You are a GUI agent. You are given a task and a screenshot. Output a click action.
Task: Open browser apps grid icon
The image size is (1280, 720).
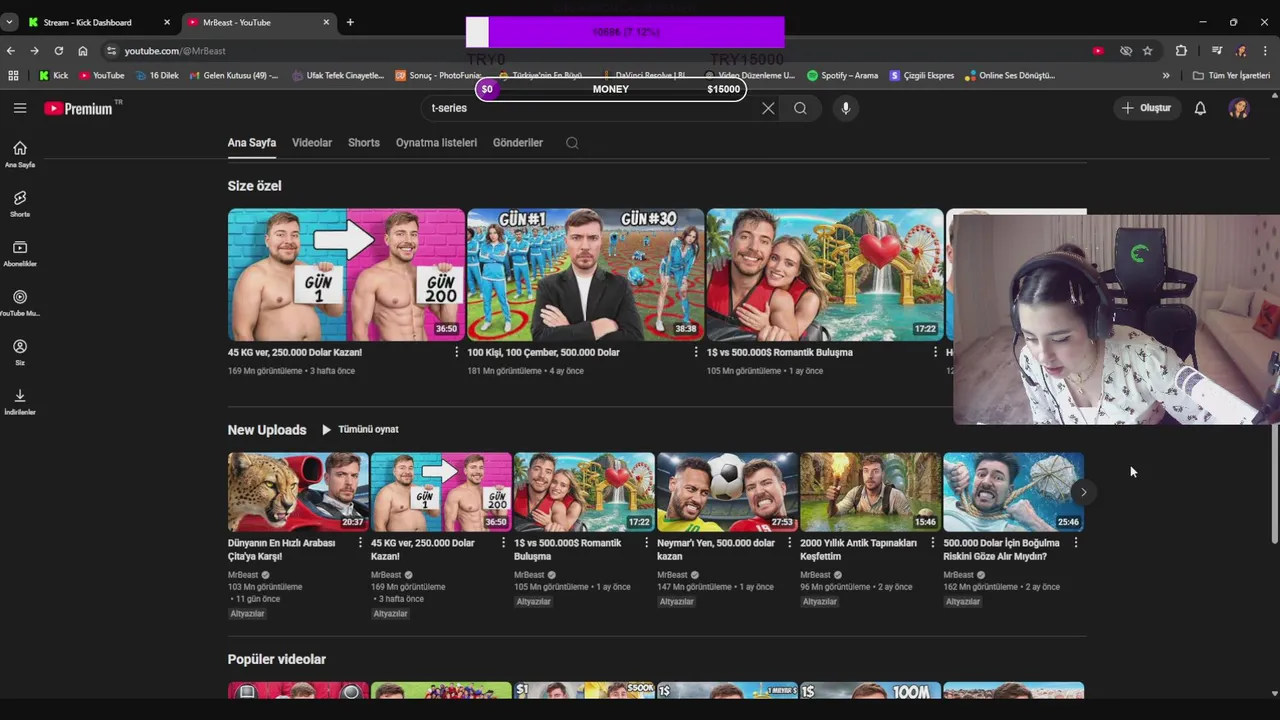pyautogui.click(x=13, y=75)
